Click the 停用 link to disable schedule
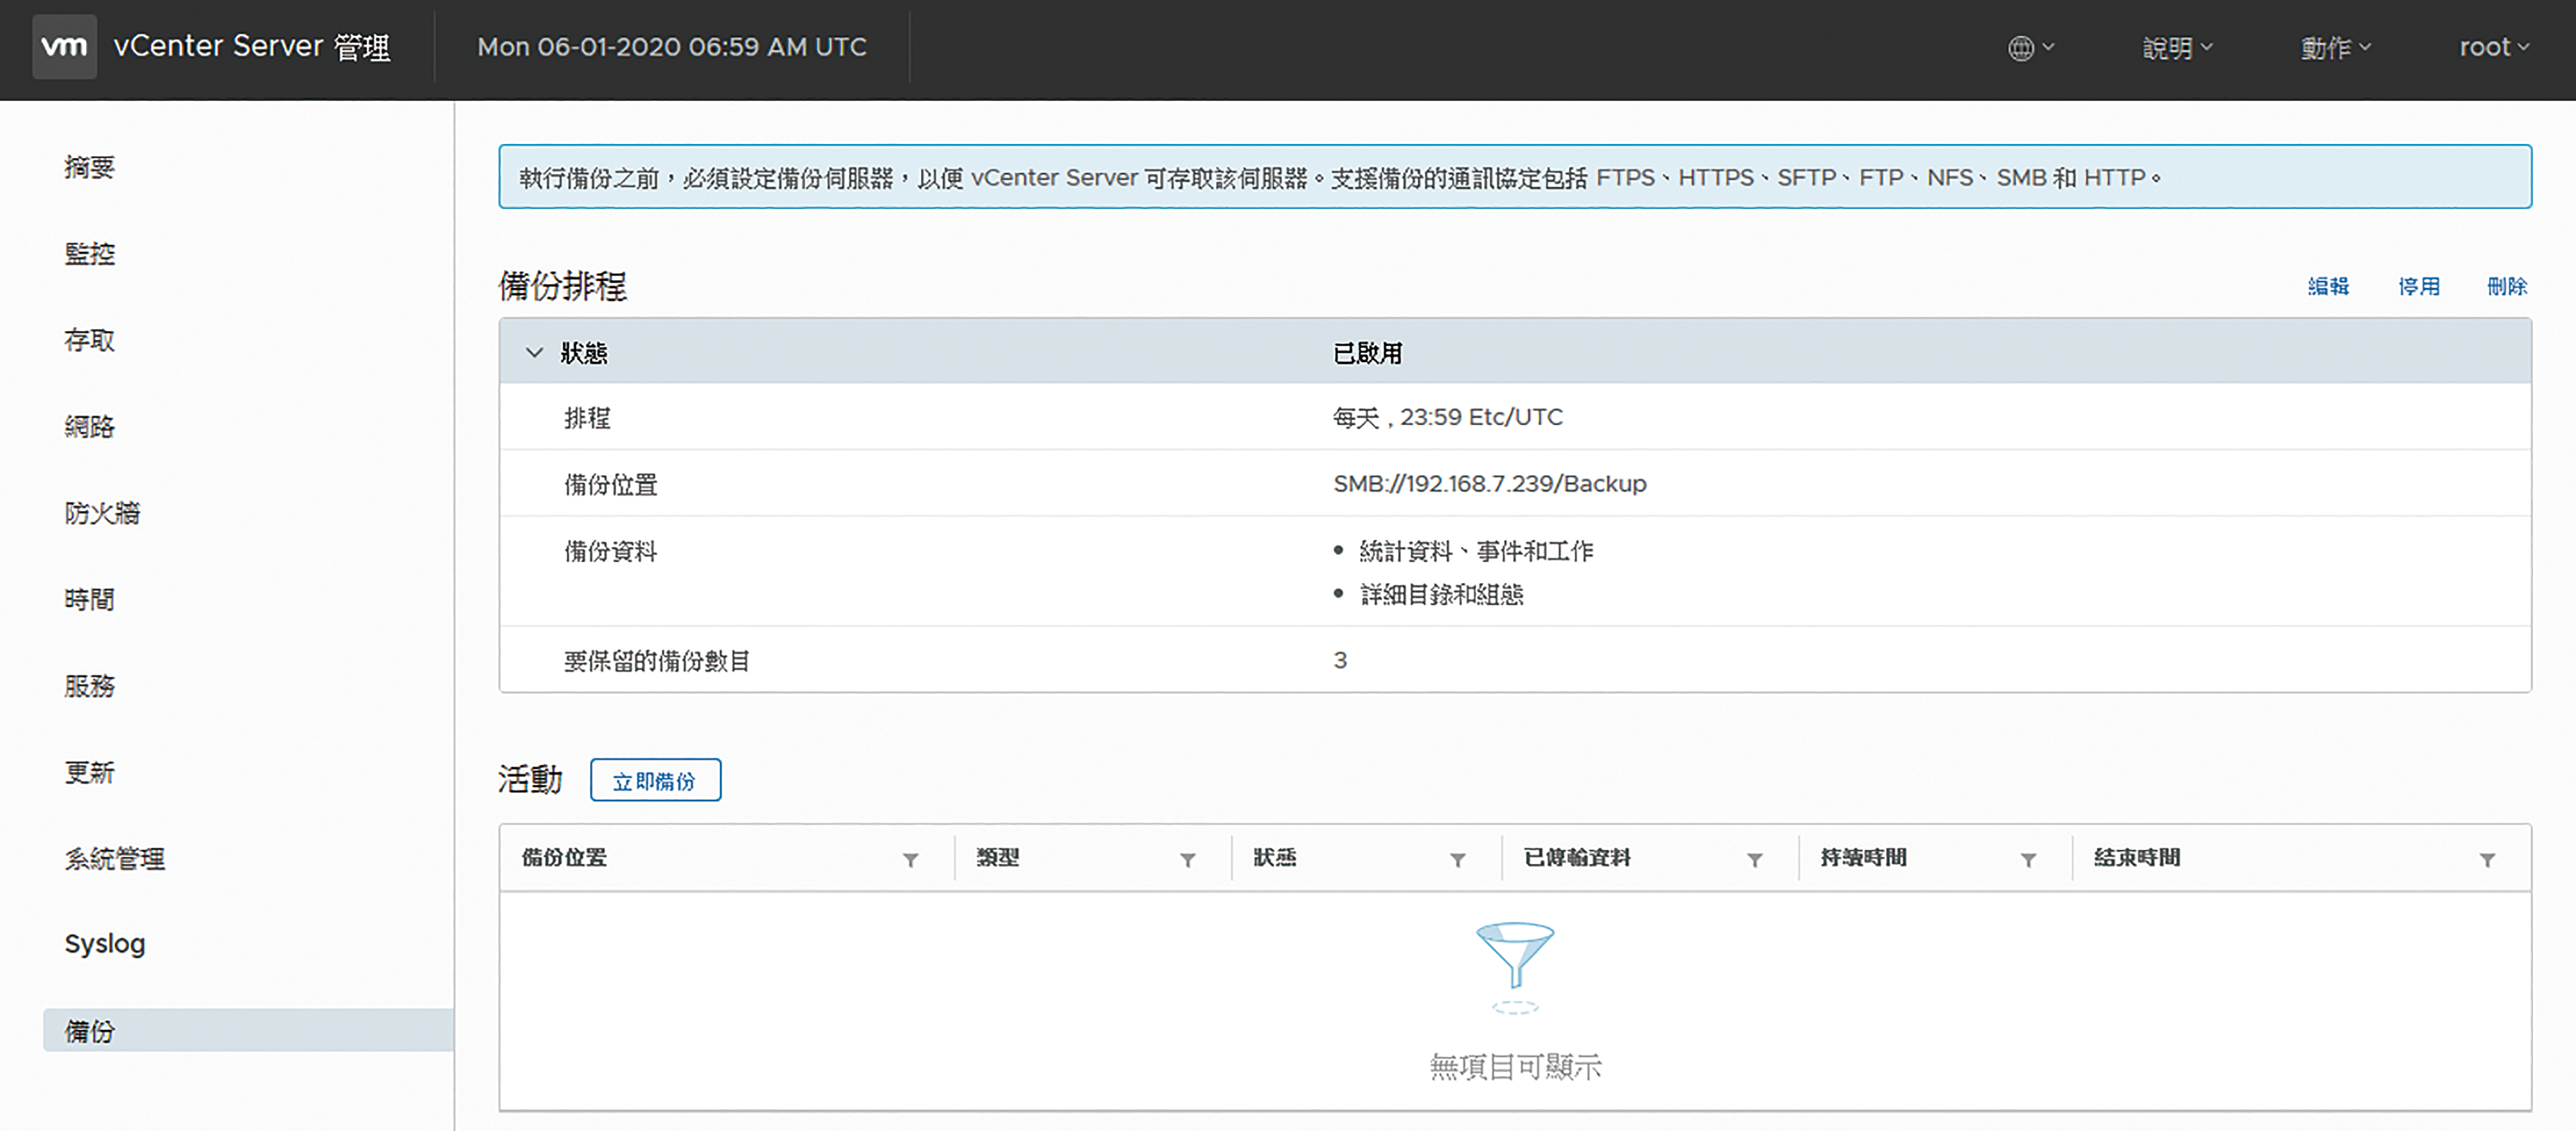 (x=2419, y=287)
